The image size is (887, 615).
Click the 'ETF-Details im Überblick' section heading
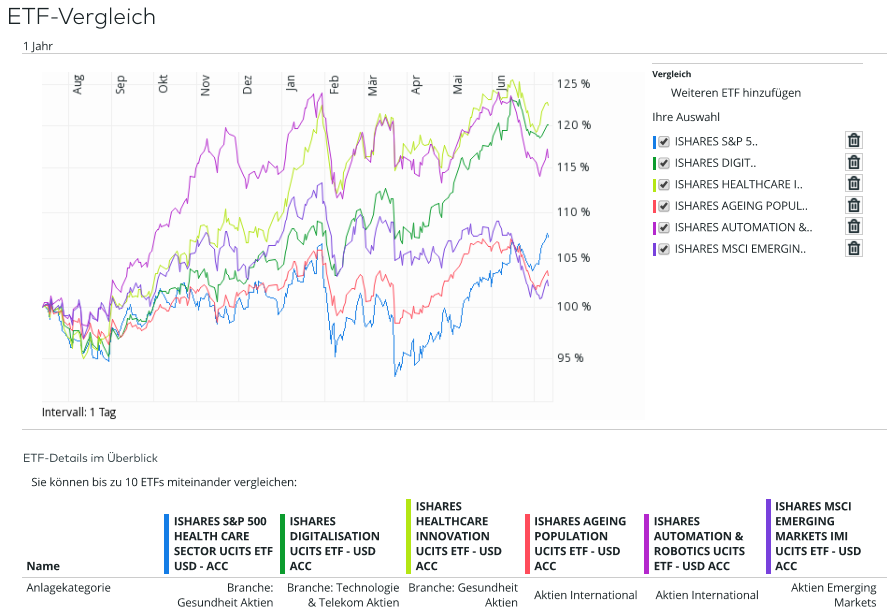pyautogui.click(x=91, y=458)
